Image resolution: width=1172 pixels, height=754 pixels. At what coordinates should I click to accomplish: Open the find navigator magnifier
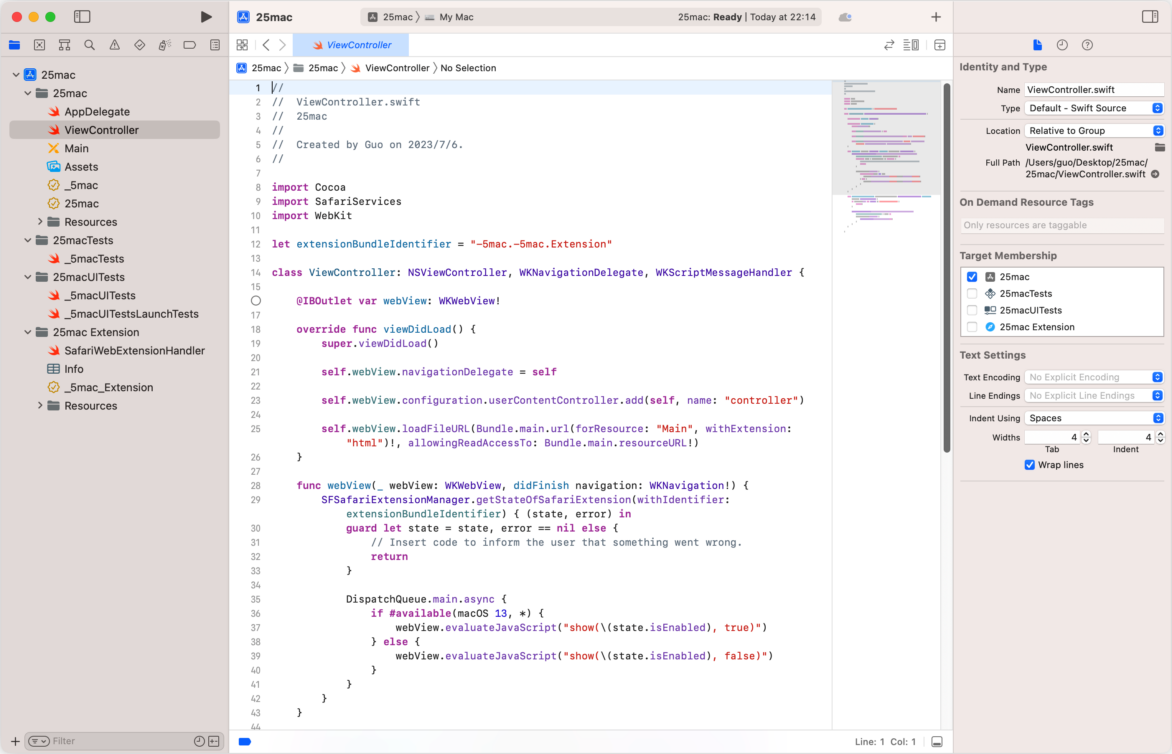[x=90, y=45]
